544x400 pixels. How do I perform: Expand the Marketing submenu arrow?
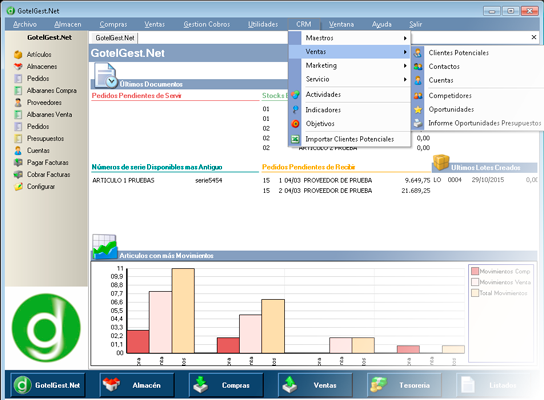click(405, 66)
